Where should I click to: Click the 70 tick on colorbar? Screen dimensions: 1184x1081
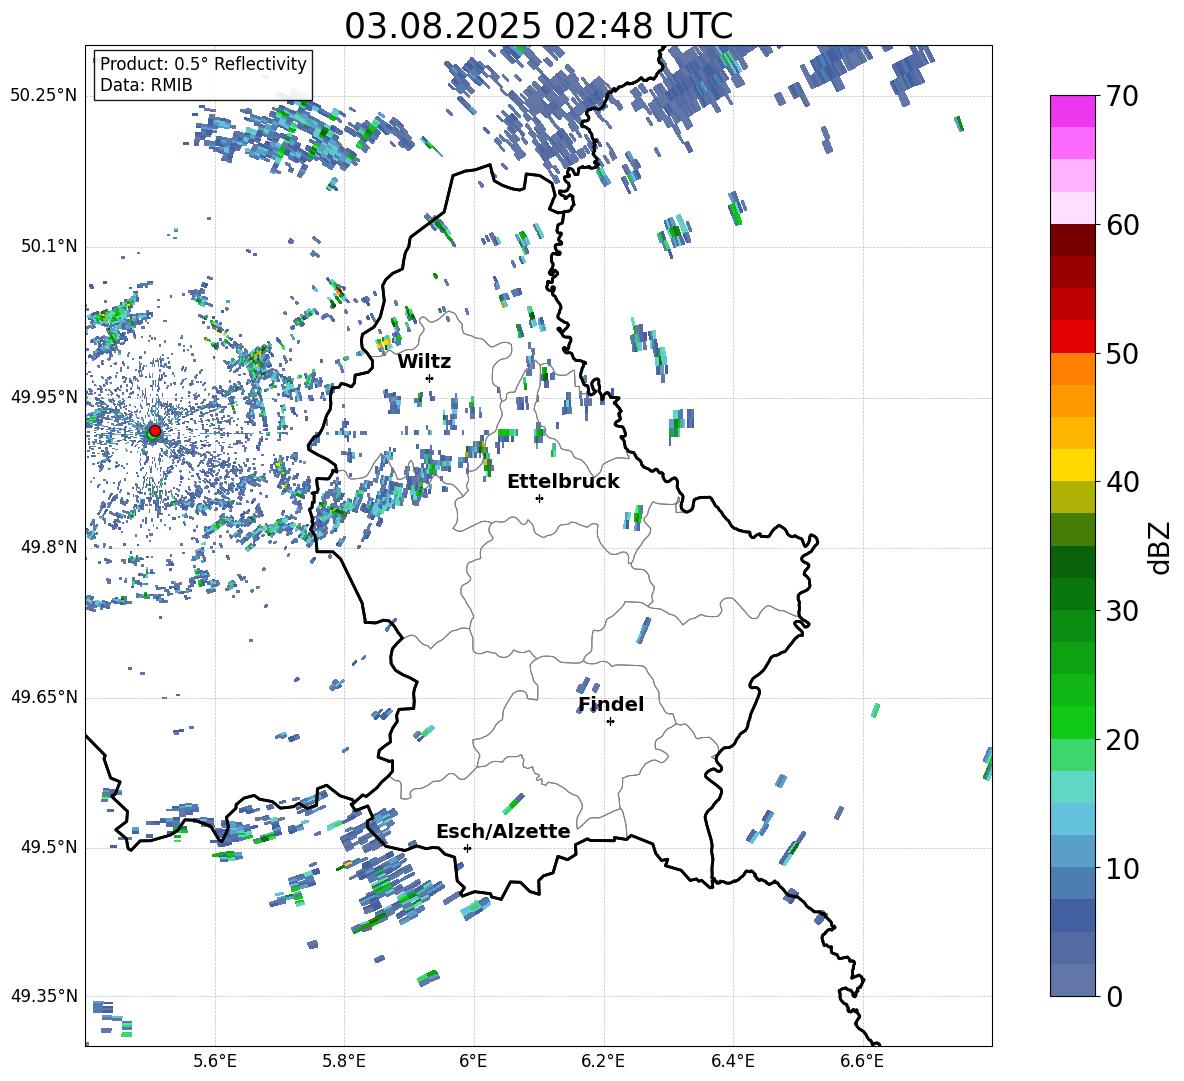tap(1122, 97)
